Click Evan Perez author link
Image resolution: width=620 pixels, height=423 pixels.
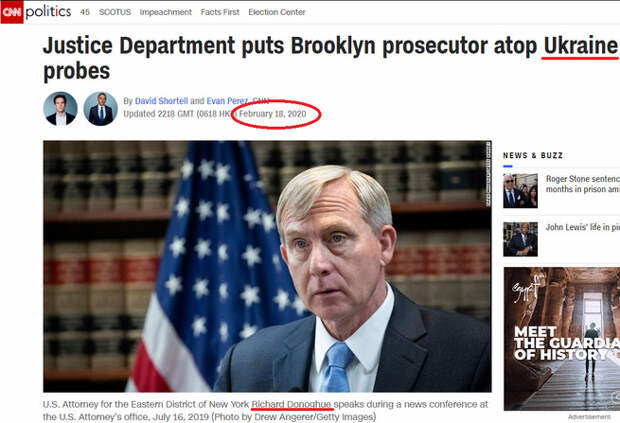pyautogui.click(x=227, y=101)
